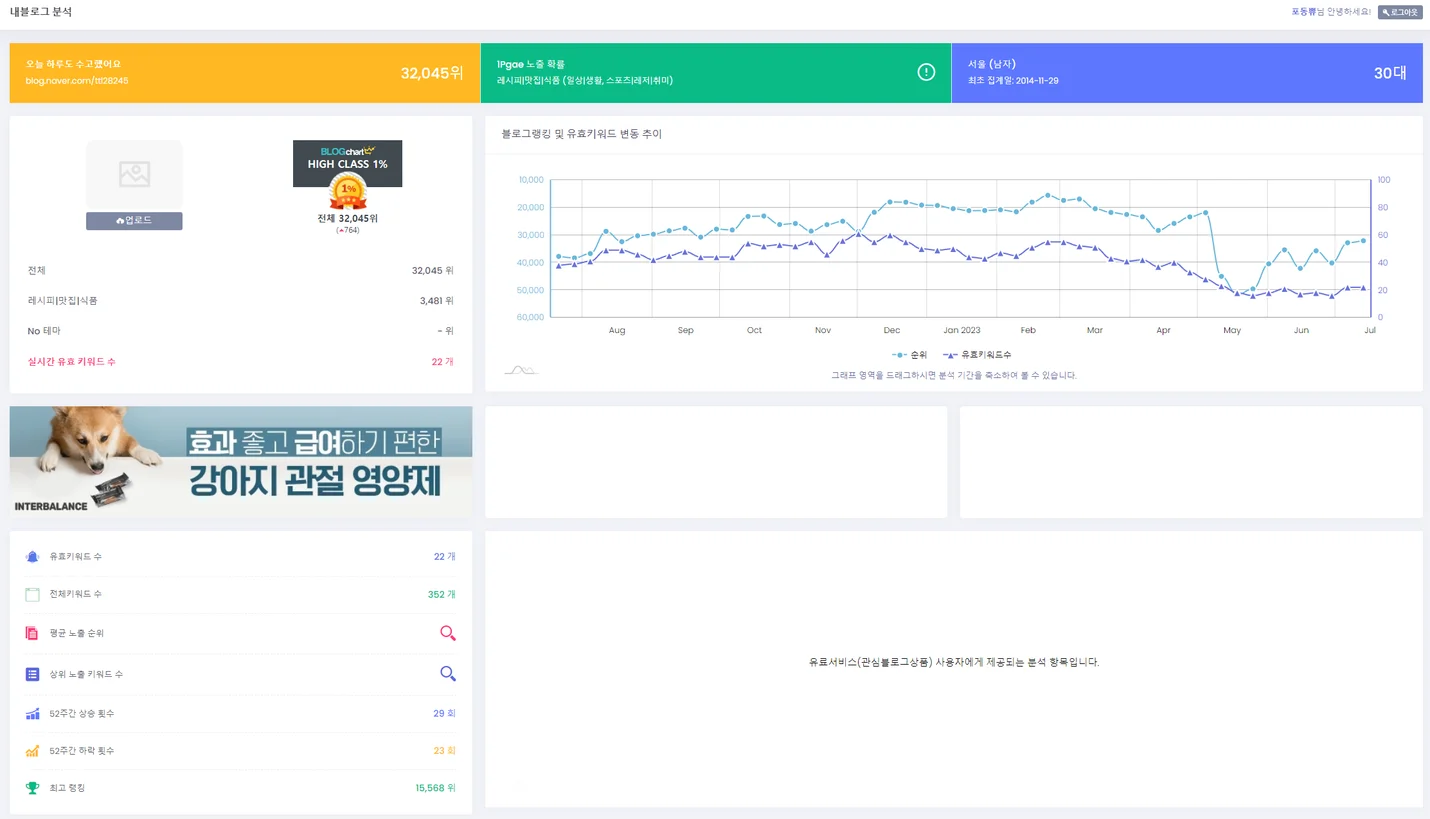Click the 전체 32,045위 text under the badge

point(347,218)
